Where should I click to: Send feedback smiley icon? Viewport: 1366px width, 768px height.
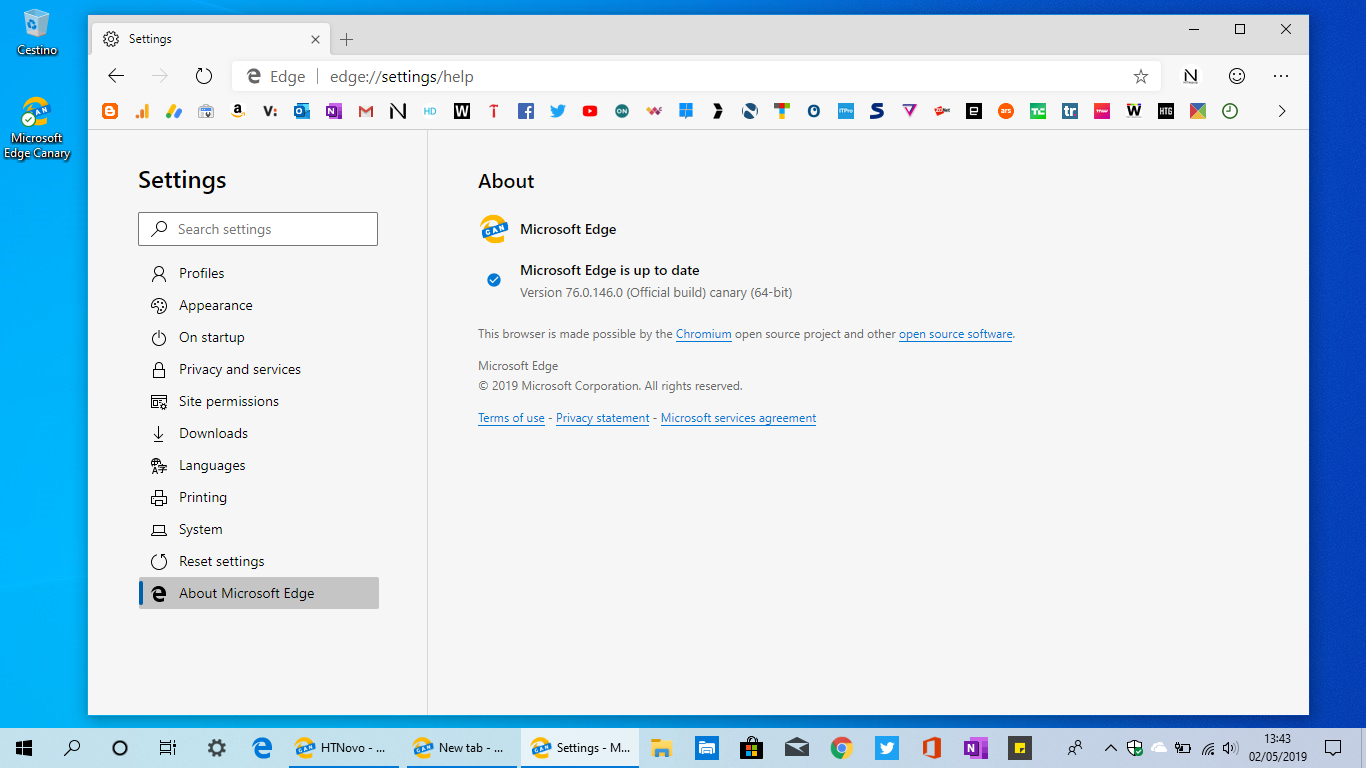(1237, 76)
